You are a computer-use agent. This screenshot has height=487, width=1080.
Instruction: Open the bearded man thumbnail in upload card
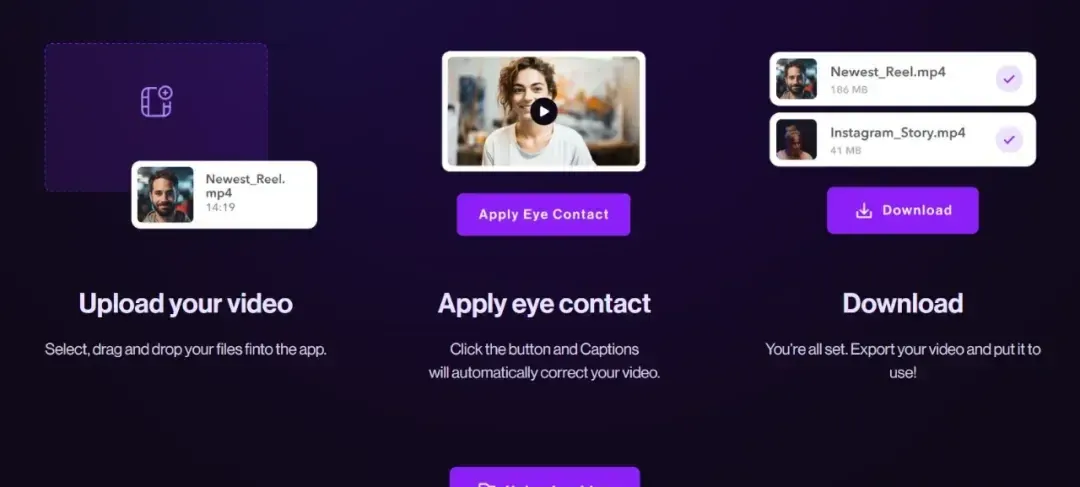(x=165, y=195)
